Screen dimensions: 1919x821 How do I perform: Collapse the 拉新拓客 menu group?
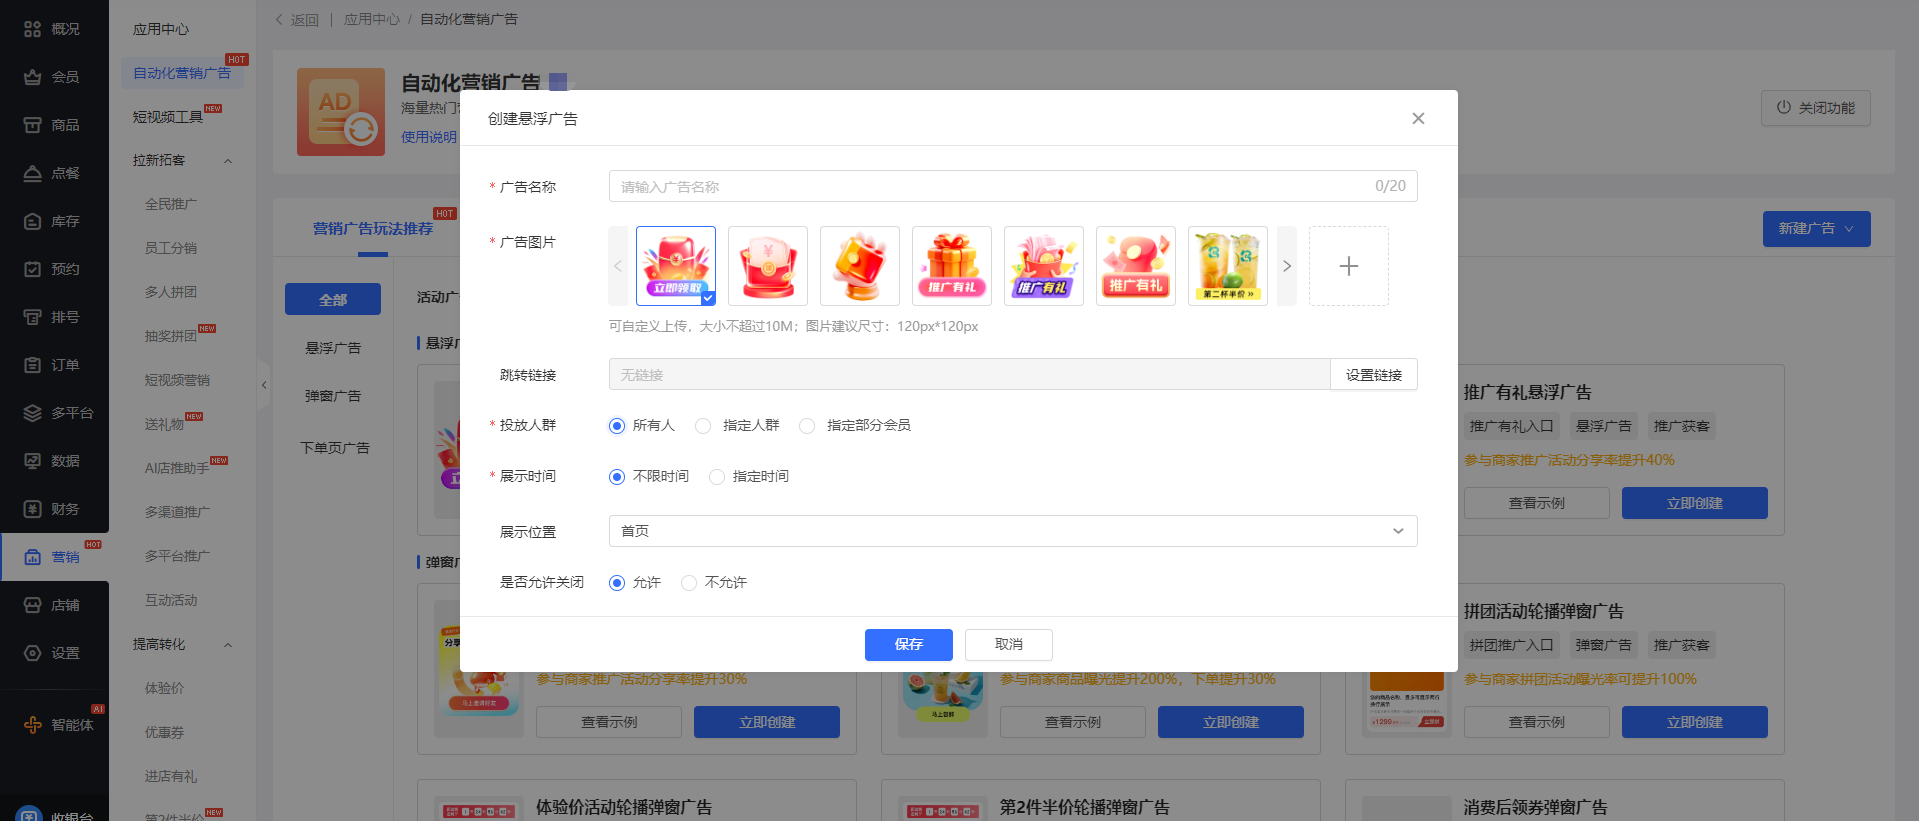(x=228, y=161)
